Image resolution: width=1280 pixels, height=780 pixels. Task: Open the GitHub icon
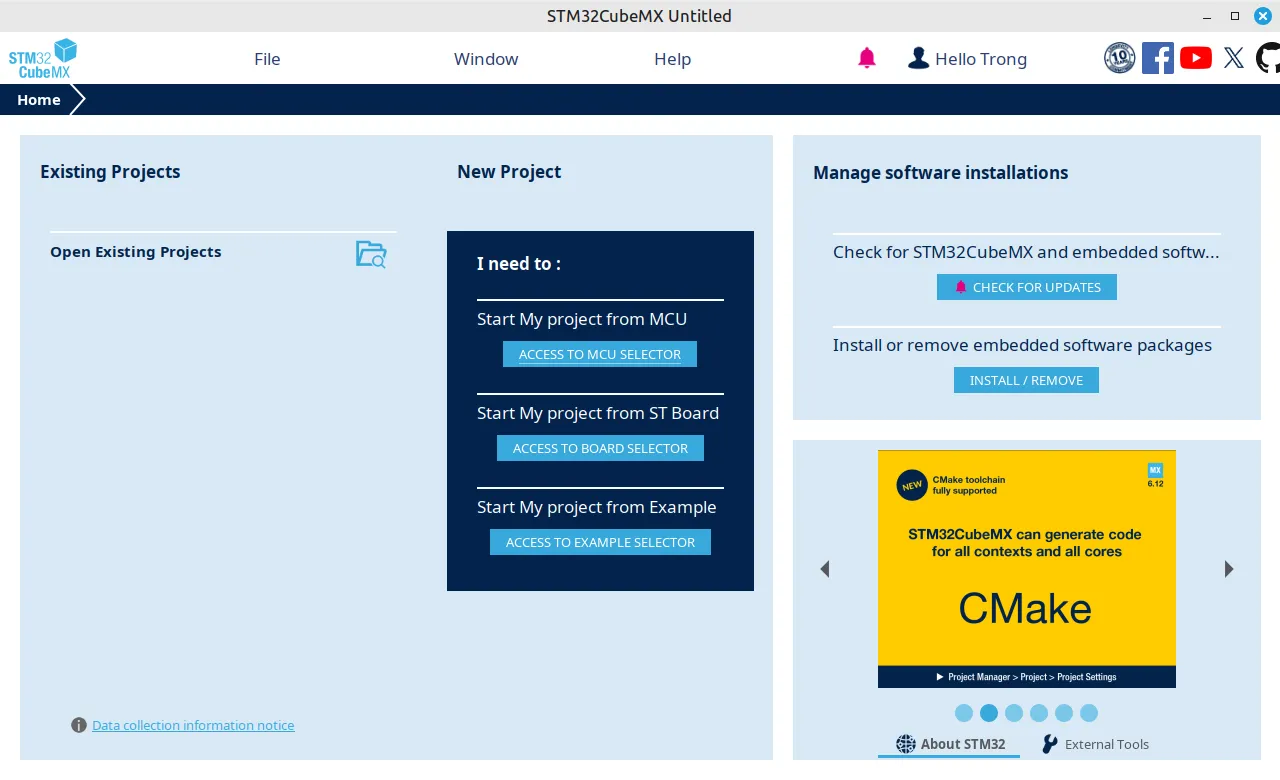1268,58
